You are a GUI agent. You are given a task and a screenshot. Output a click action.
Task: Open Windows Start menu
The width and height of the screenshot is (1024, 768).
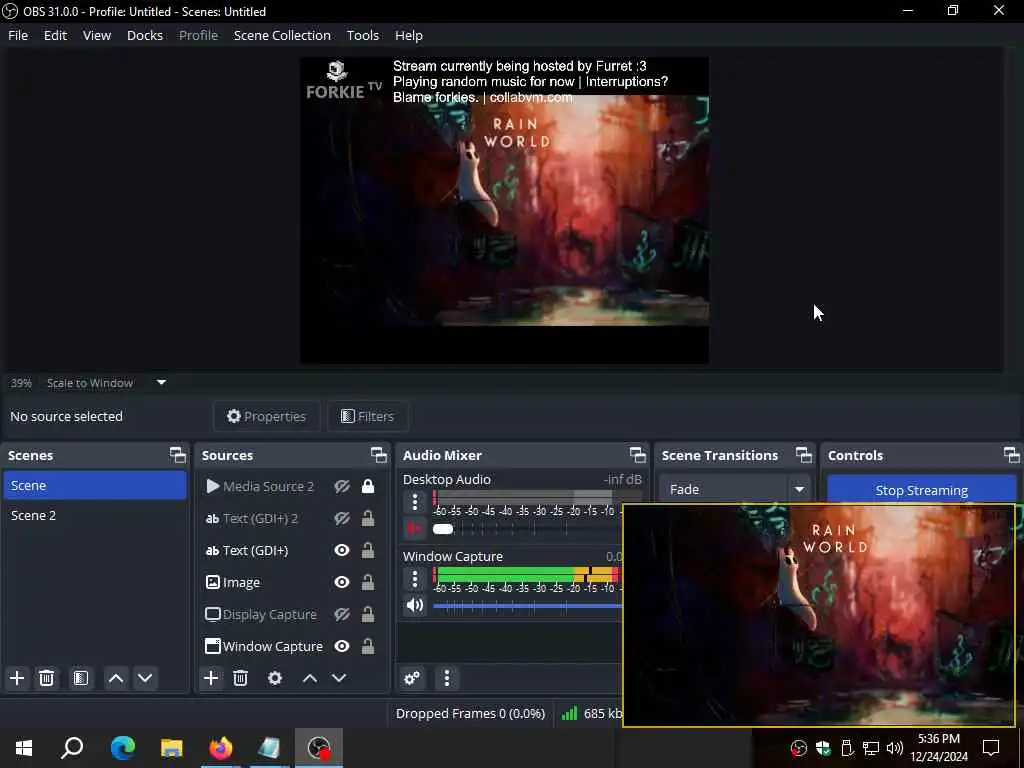tap(24, 748)
